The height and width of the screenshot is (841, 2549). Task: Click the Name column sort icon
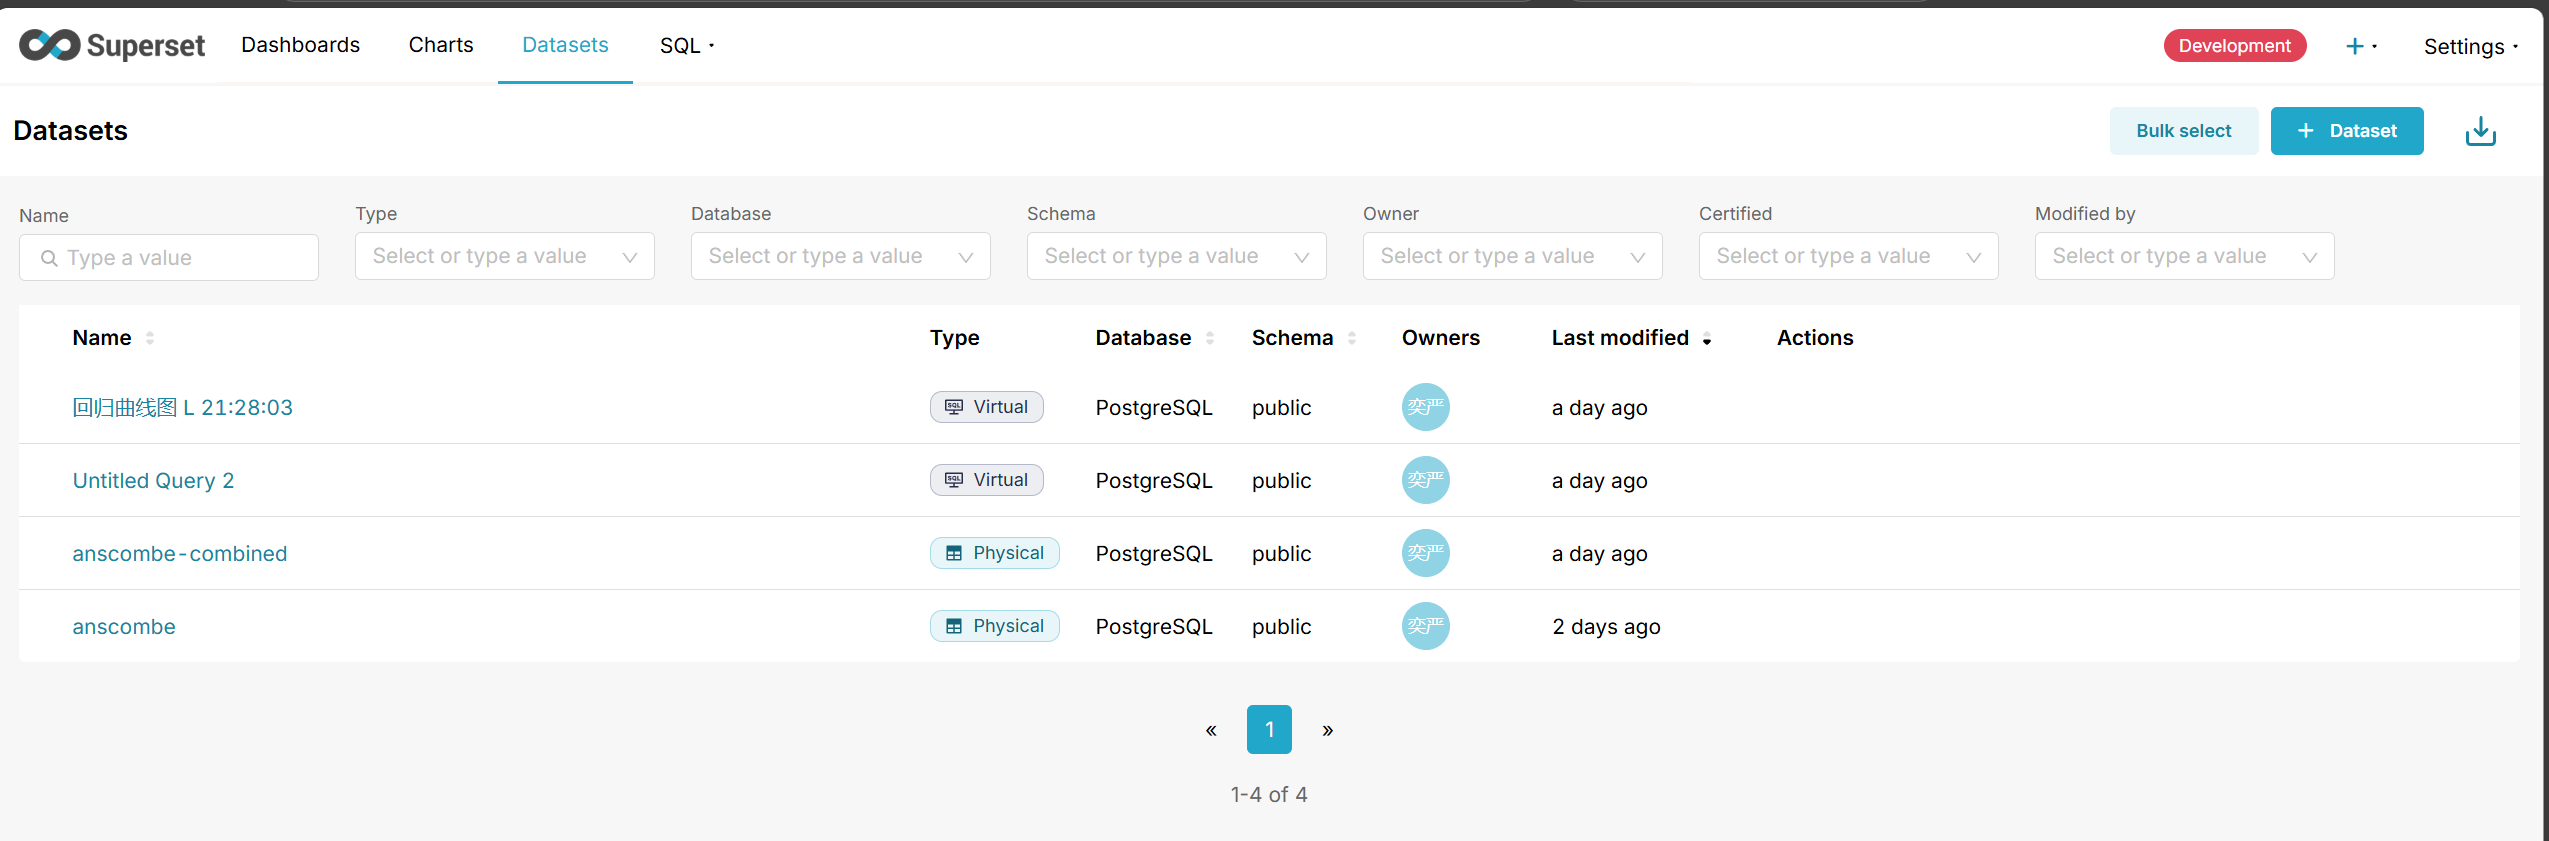point(150,338)
